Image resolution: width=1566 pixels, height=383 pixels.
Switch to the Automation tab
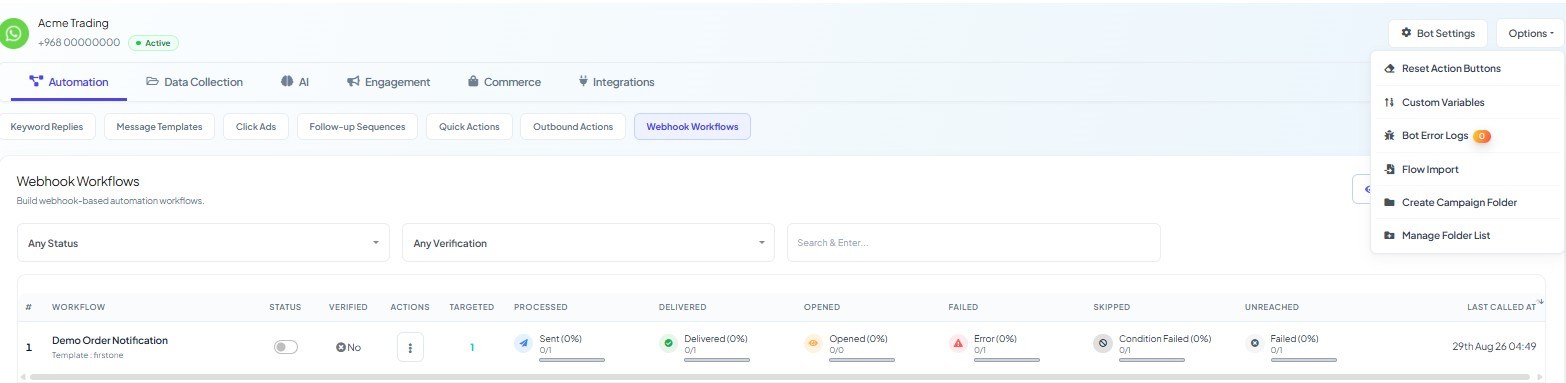point(69,82)
